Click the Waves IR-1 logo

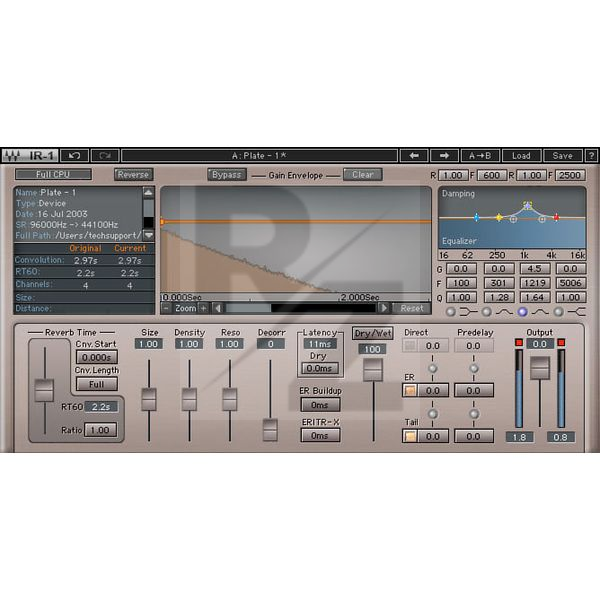point(30,156)
